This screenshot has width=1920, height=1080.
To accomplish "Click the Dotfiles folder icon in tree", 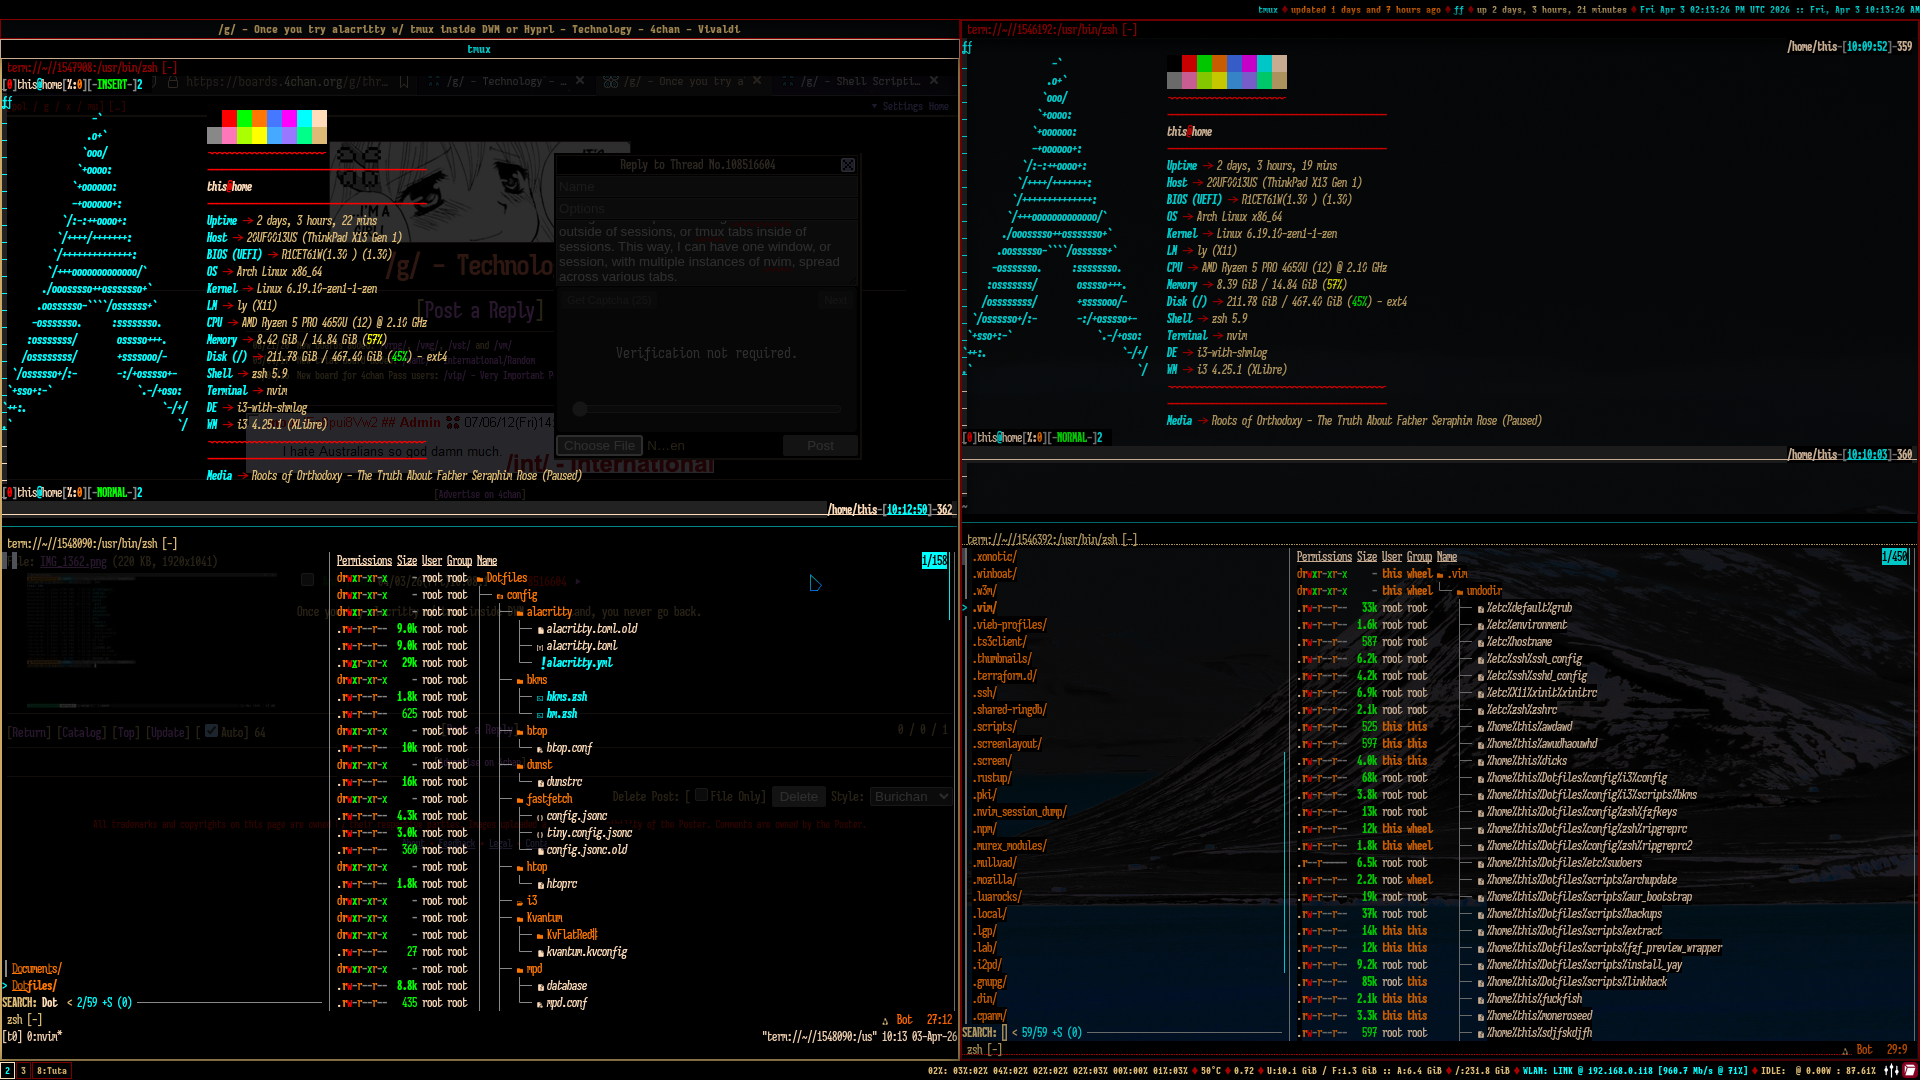I will point(480,579).
